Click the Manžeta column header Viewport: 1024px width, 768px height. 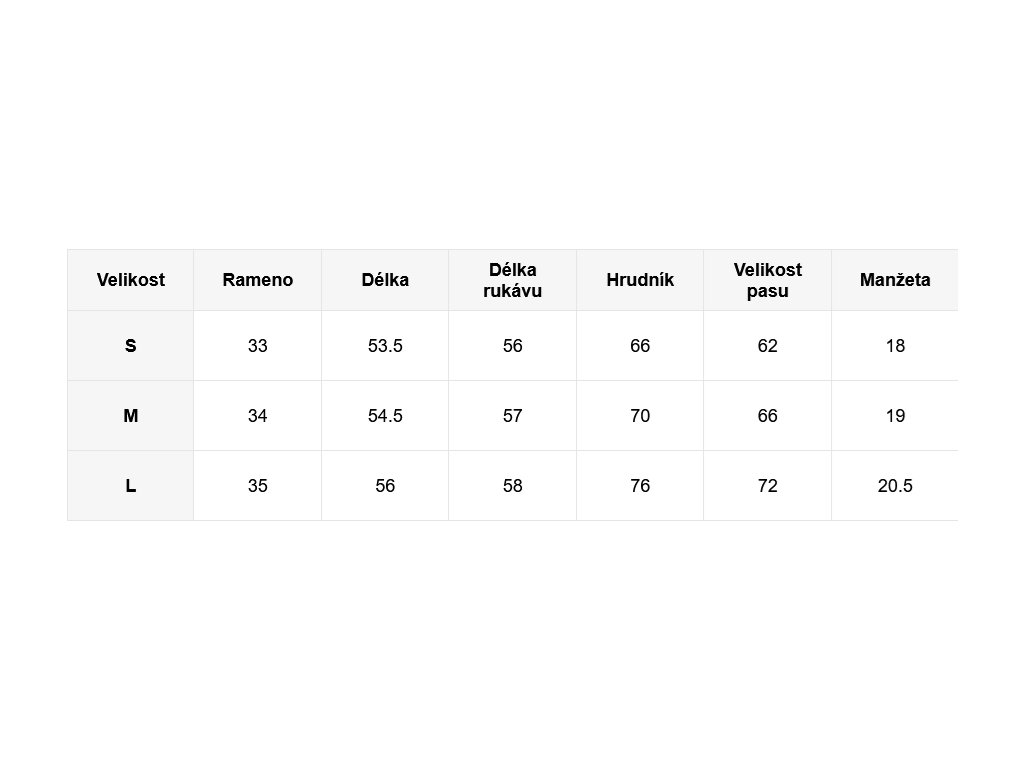(895, 280)
